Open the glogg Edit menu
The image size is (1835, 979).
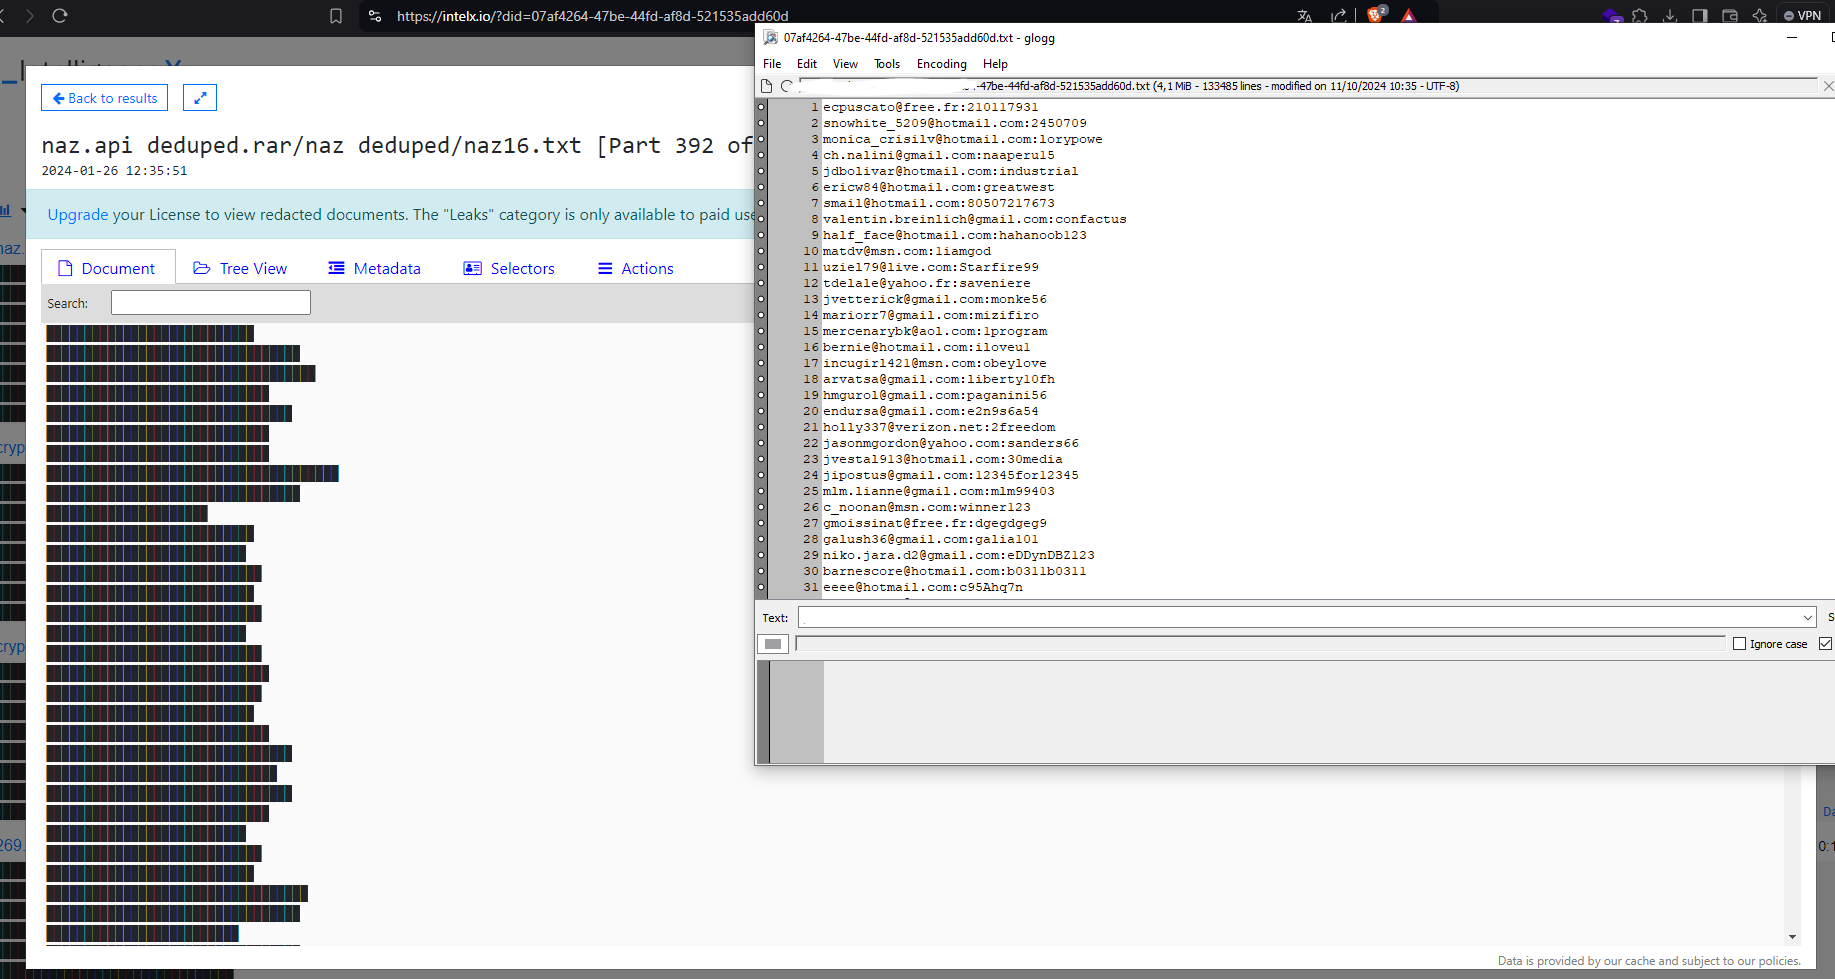coord(807,64)
